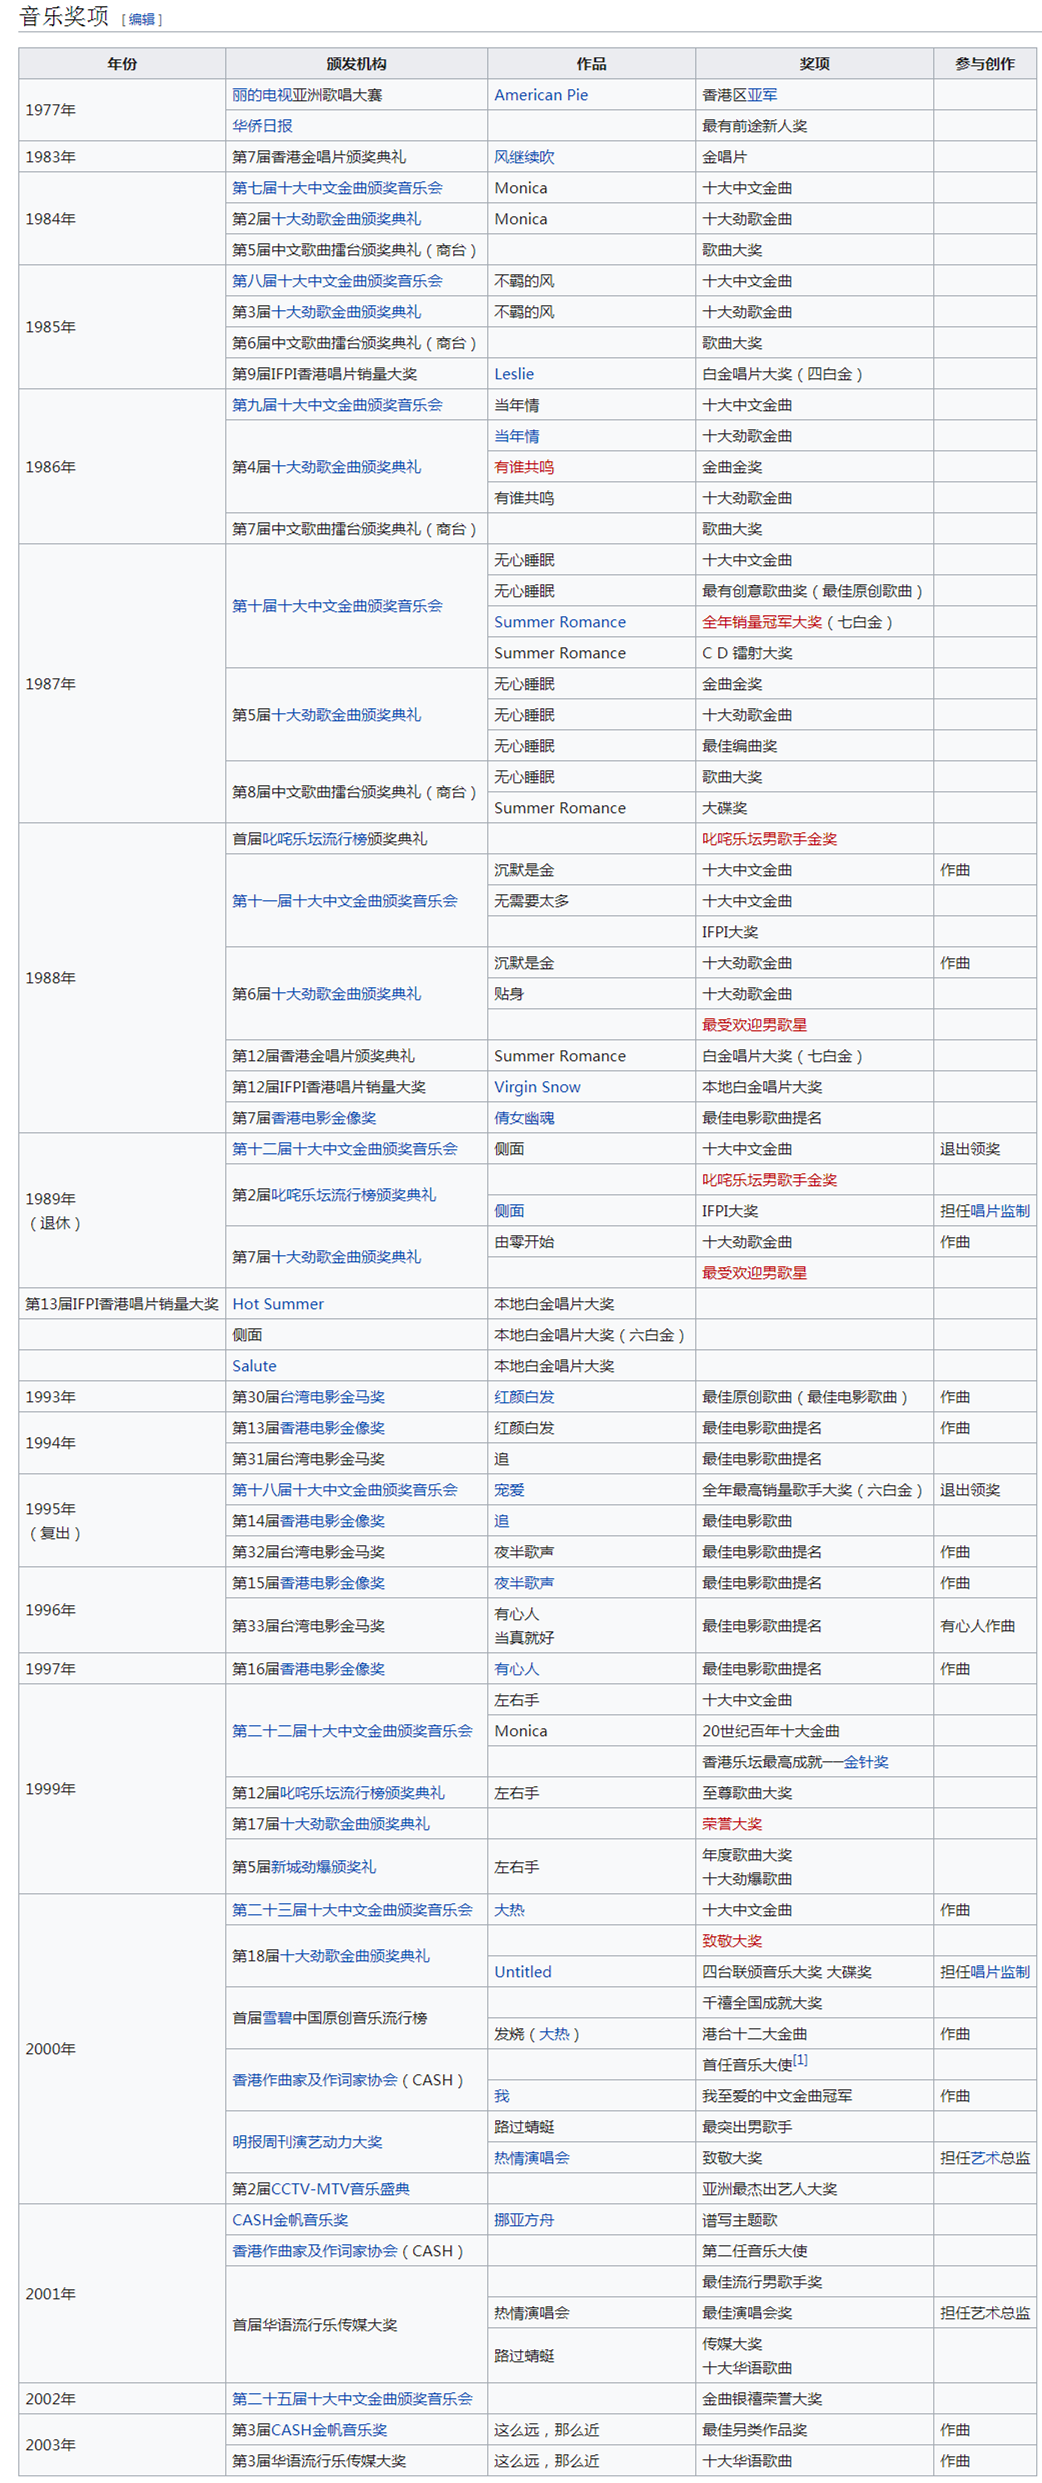
Task: Click the 第2届十大劲歌金曲颁奖典礼 link
Action: (346, 219)
